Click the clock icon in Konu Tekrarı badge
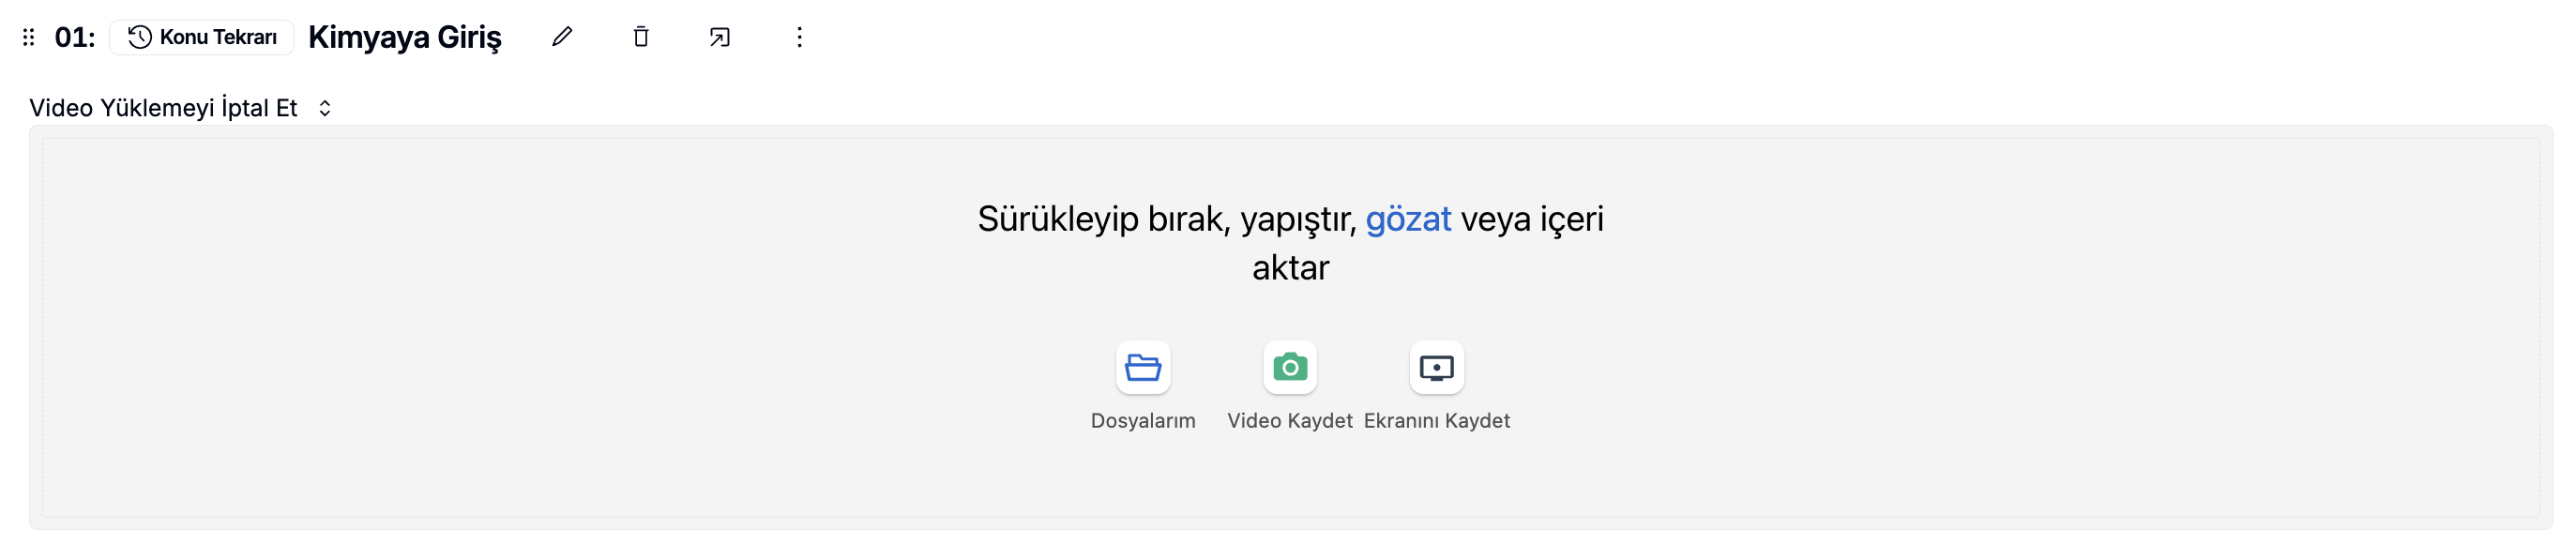This screenshot has width=2576, height=559. 140,37
